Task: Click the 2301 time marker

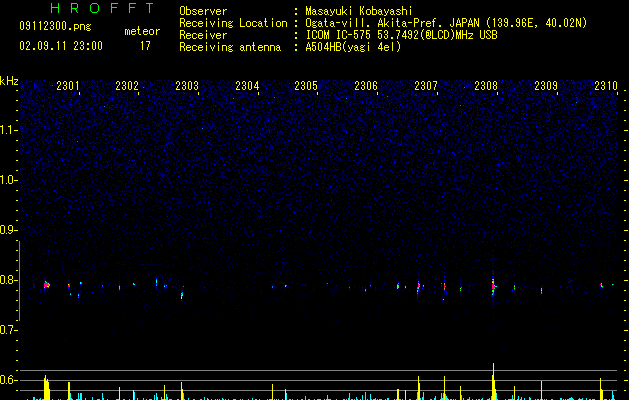Action: (67, 85)
